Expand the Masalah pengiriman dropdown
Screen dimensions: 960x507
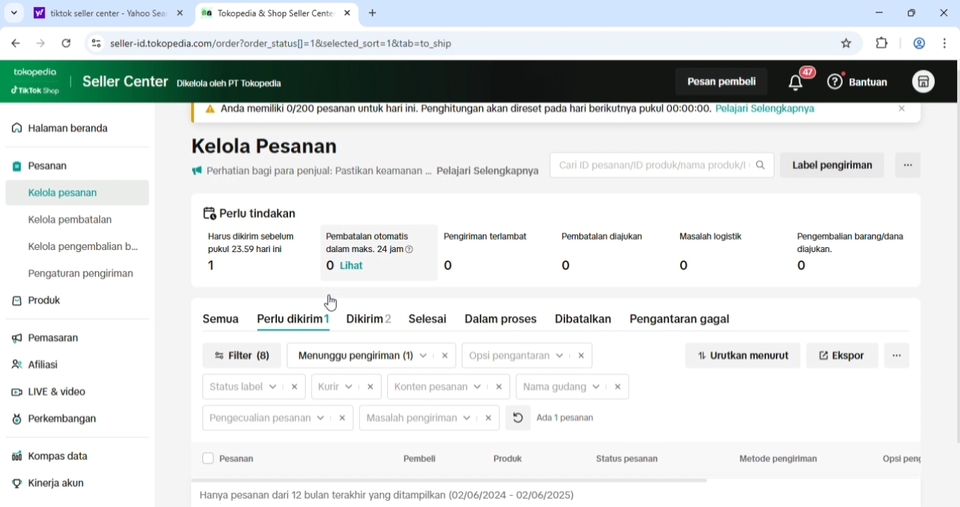coord(467,418)
